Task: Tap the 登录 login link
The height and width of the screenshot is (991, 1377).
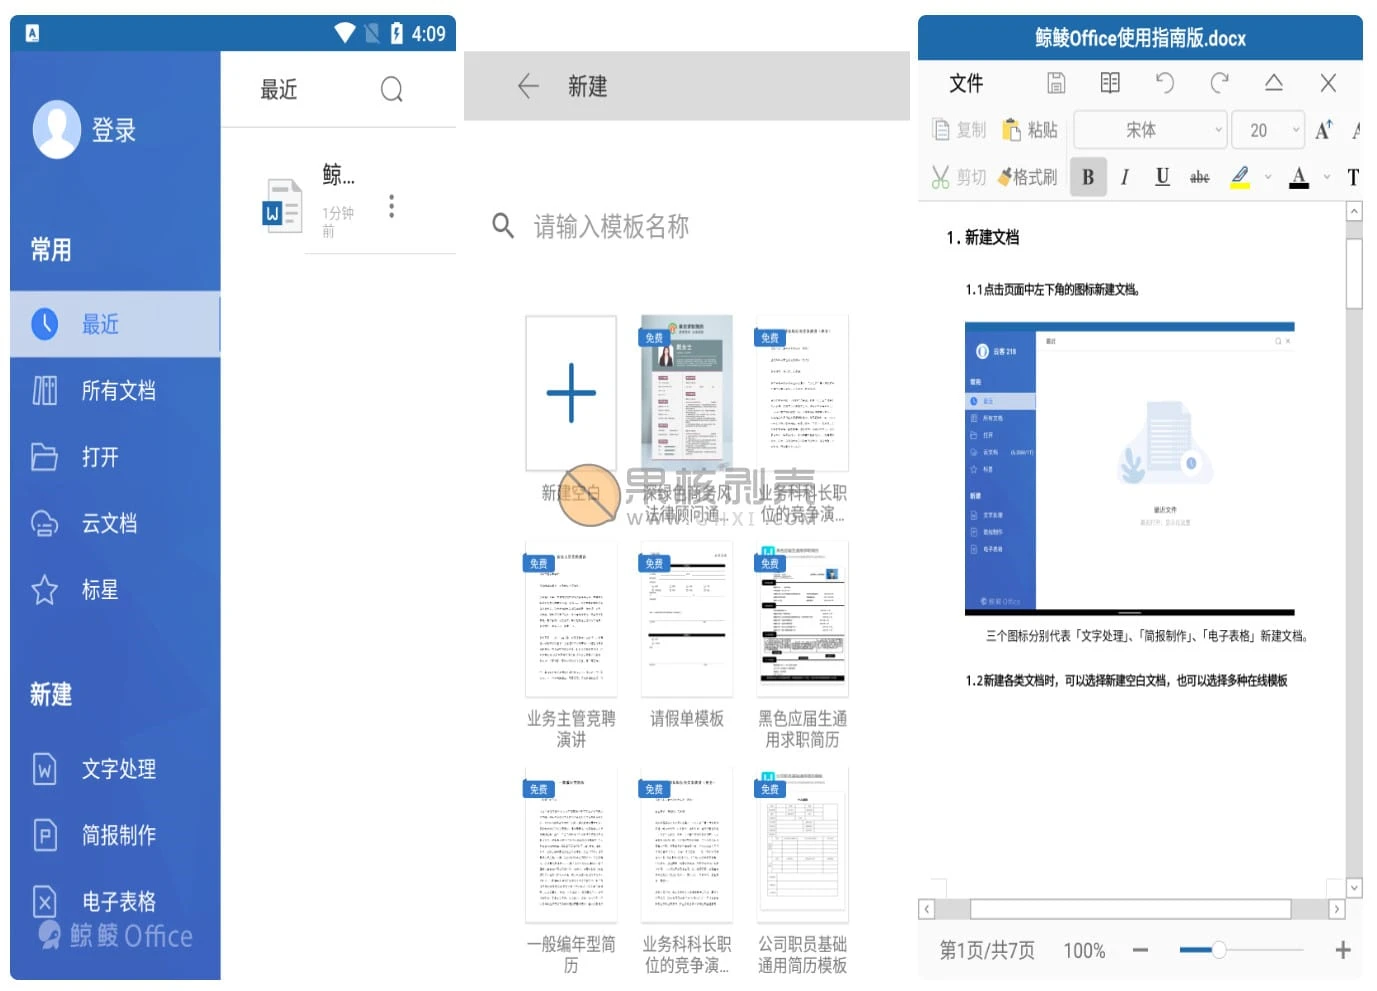Action: click(114, 130)
